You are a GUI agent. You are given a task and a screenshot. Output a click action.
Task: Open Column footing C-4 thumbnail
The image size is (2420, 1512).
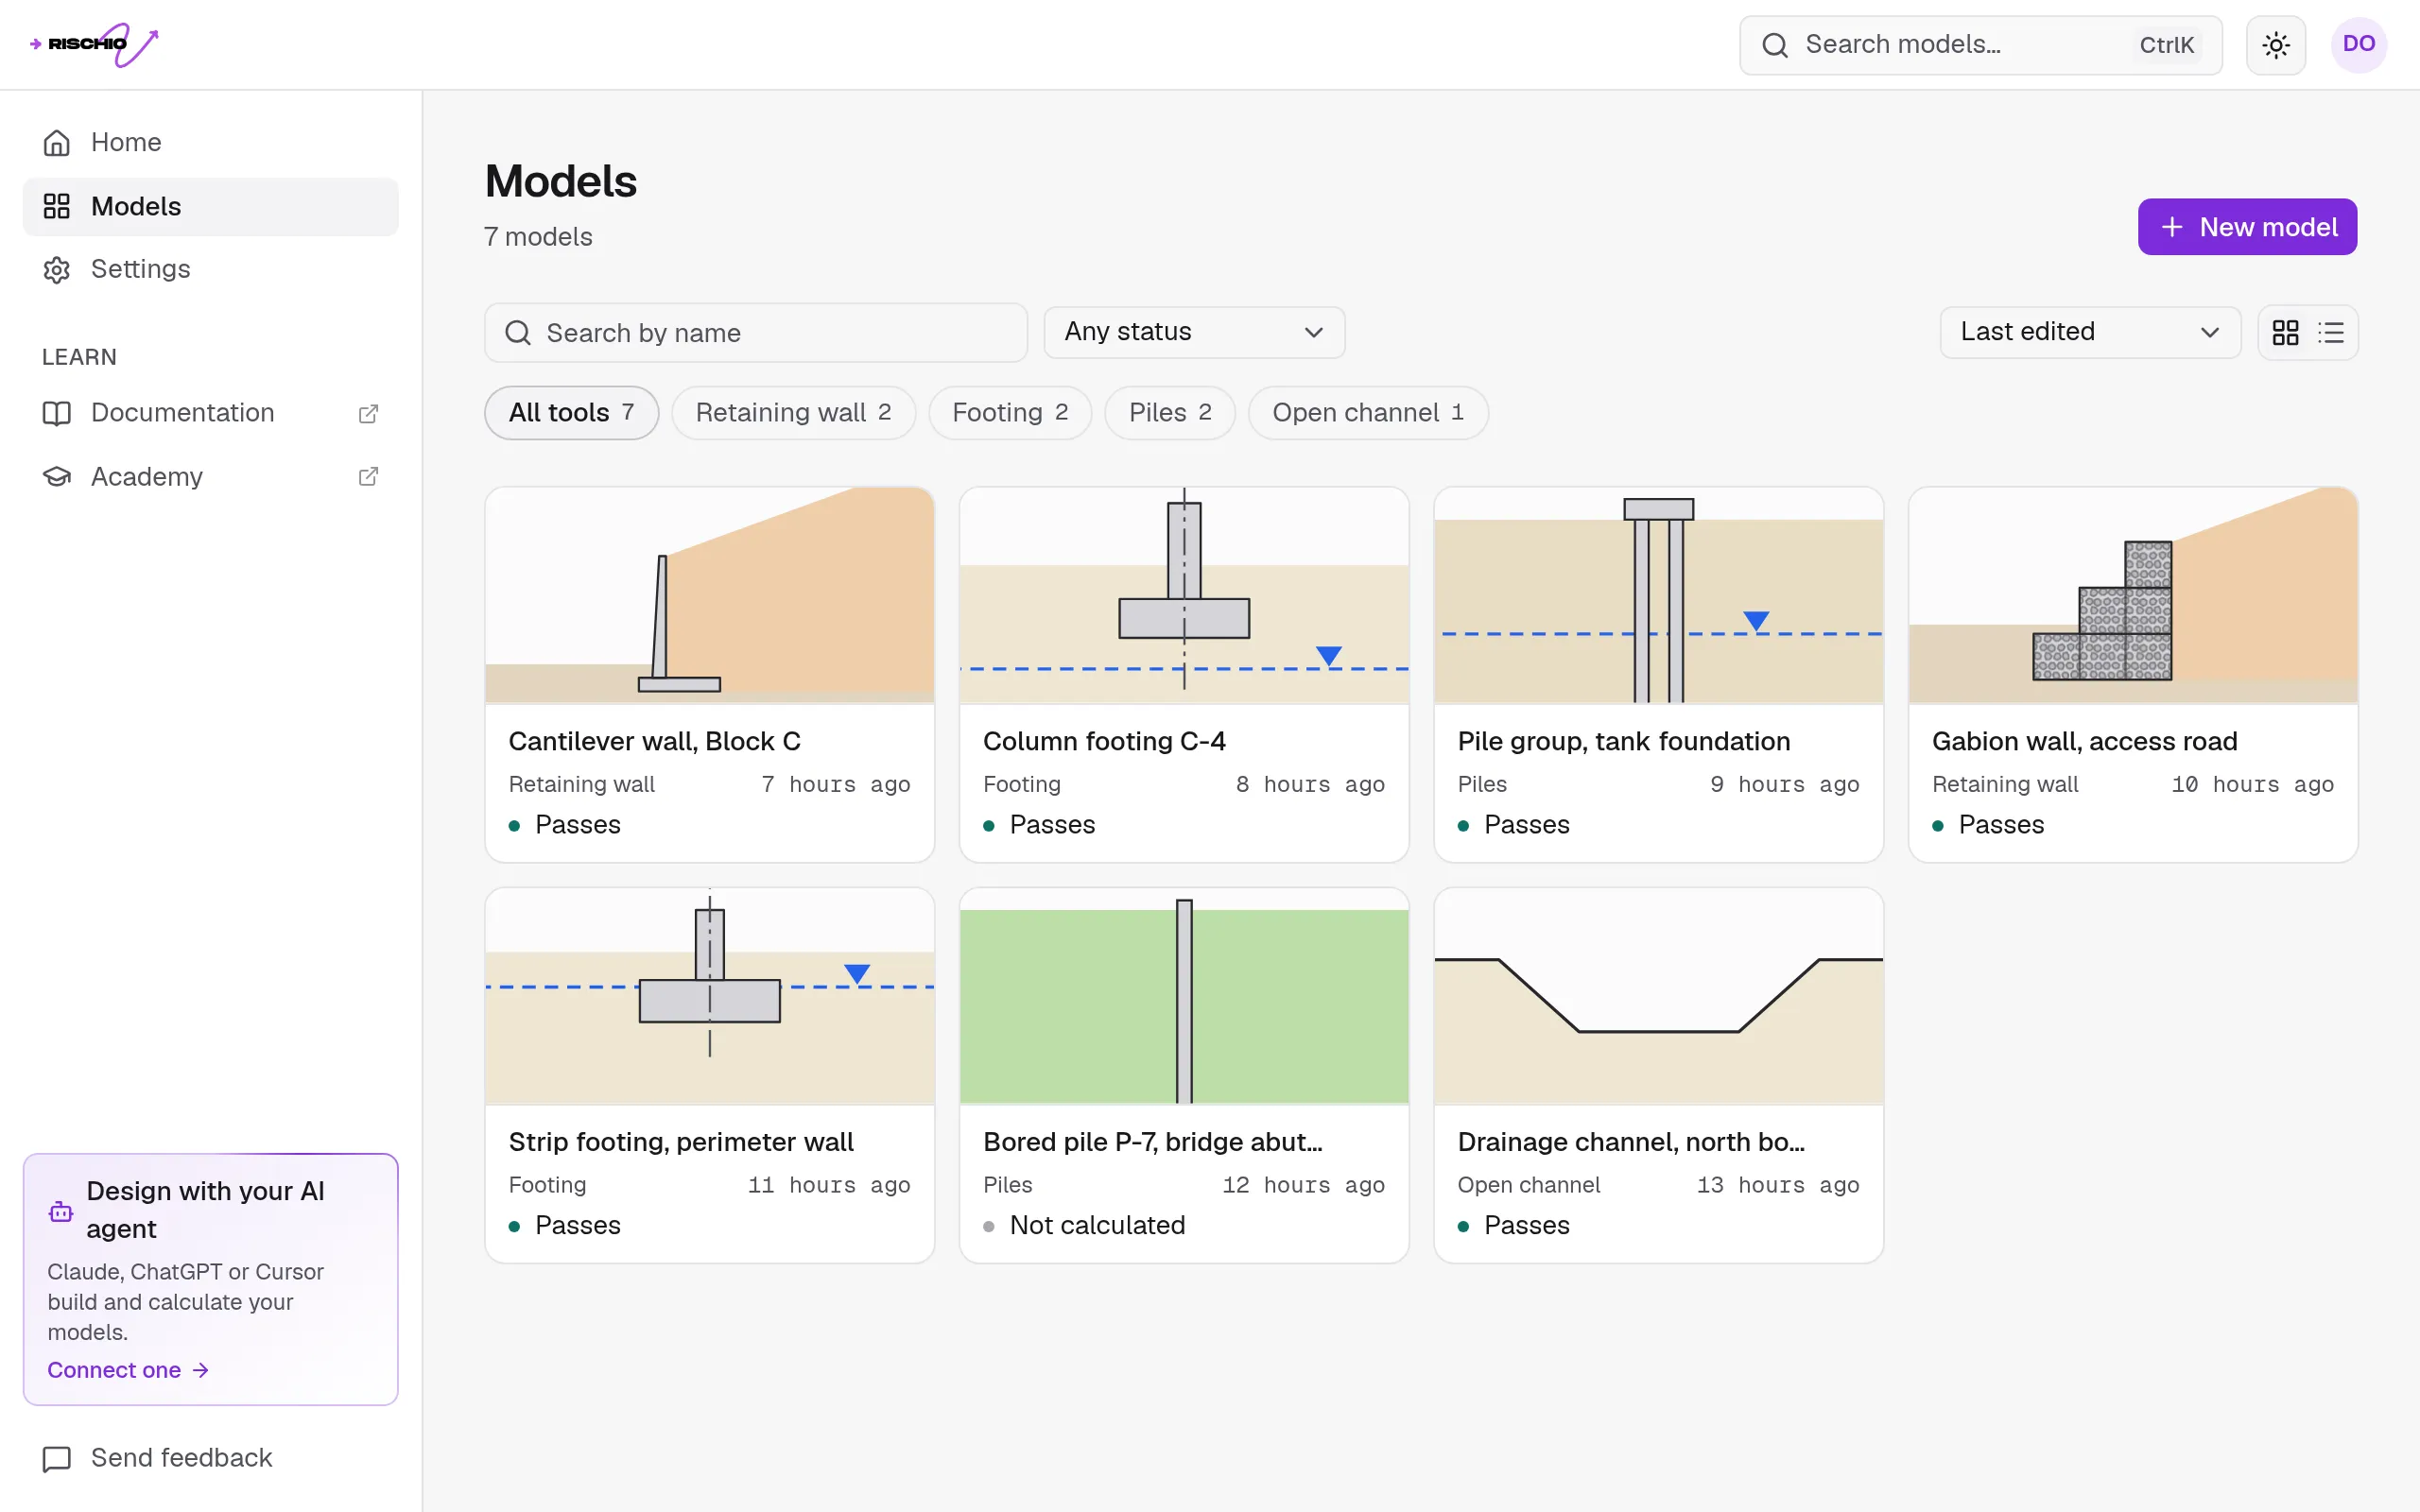(x=1184, y=596)
